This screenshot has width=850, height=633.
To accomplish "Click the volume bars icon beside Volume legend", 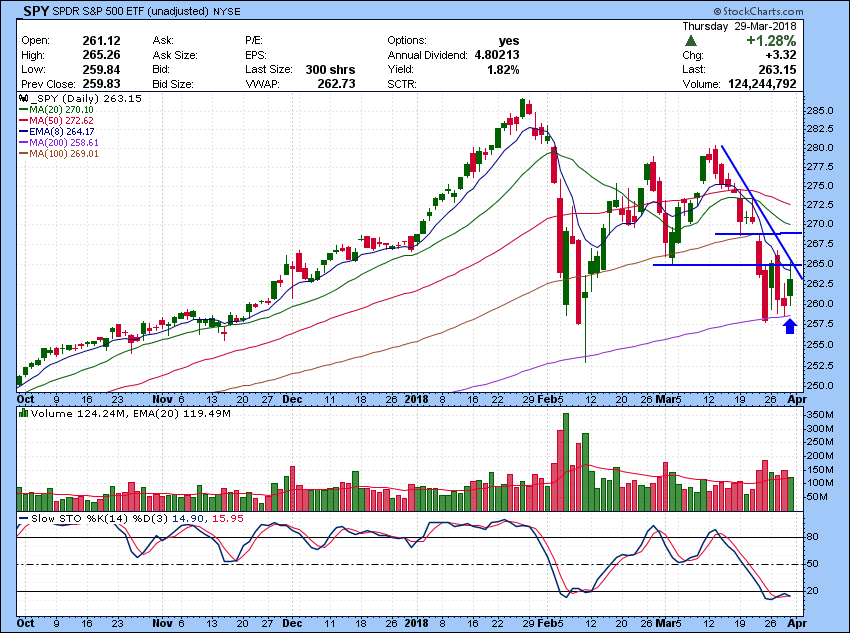I will pyautogui.click(x=23, y=414).
